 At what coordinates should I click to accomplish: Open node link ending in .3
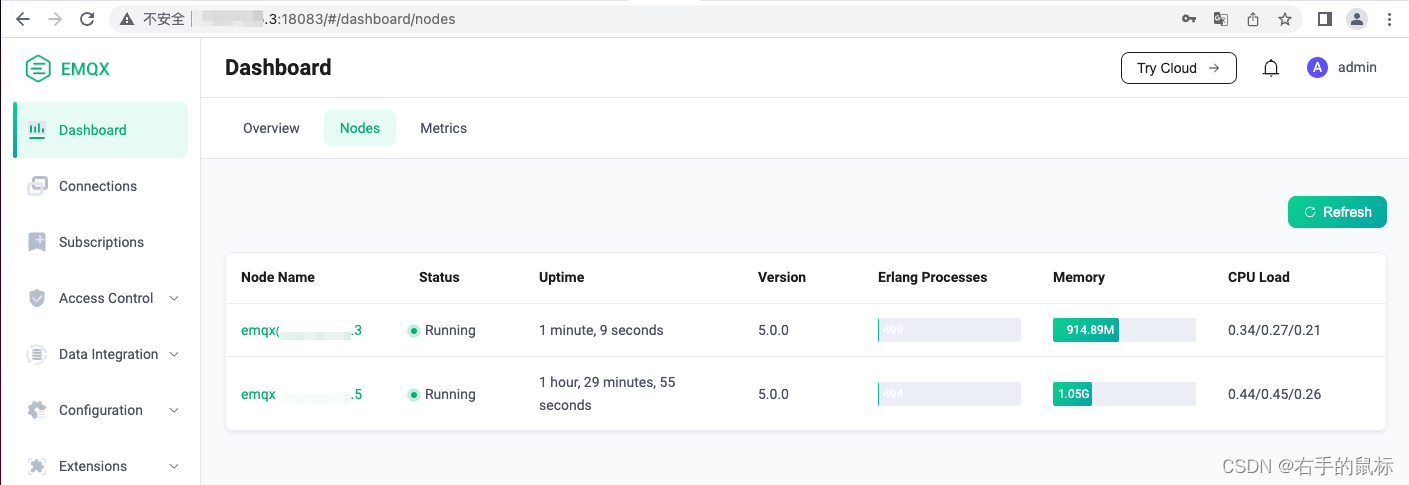tap(301, 330)
